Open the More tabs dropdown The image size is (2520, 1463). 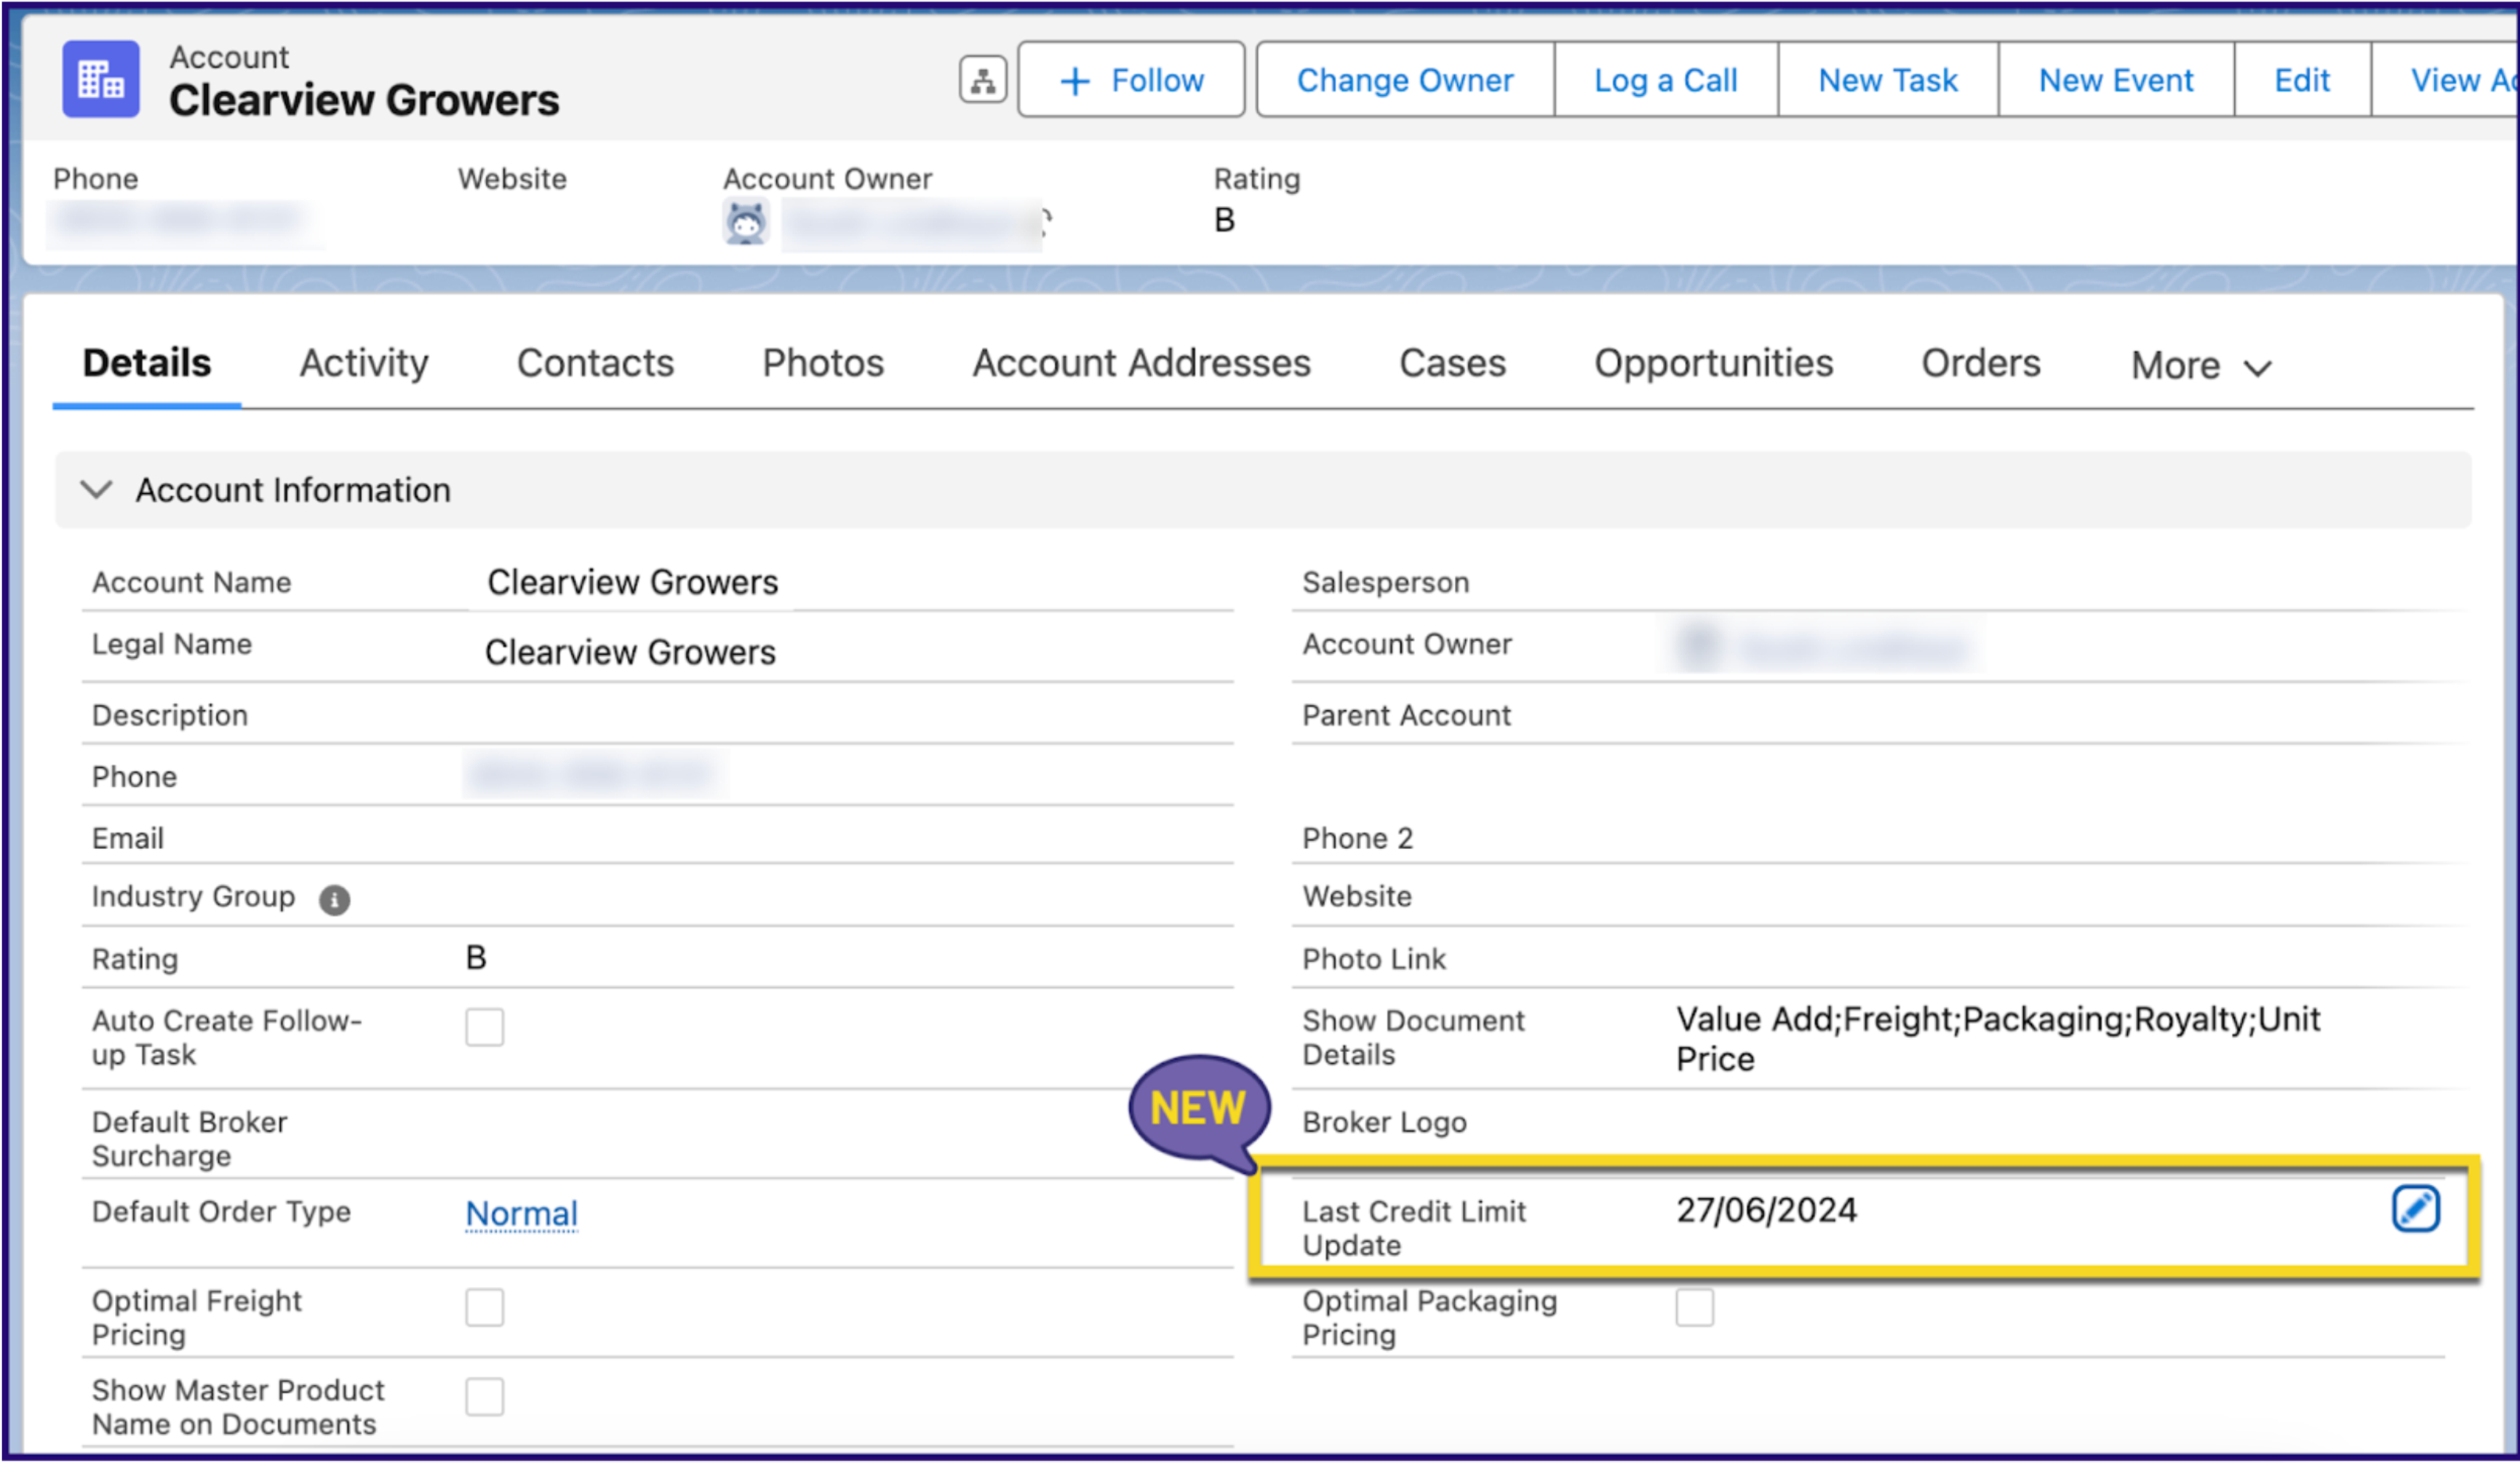[2201, 366]
